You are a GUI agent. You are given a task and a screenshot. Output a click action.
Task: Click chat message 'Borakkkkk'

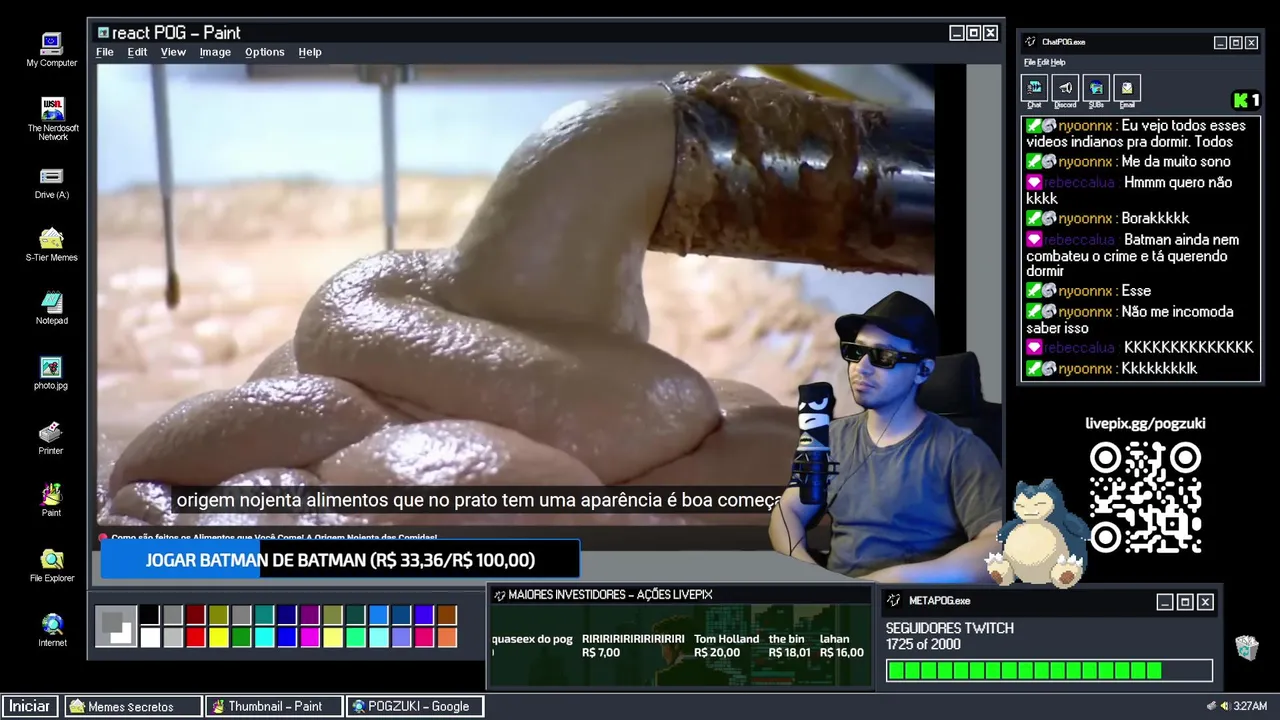[x=1107, y=218]
